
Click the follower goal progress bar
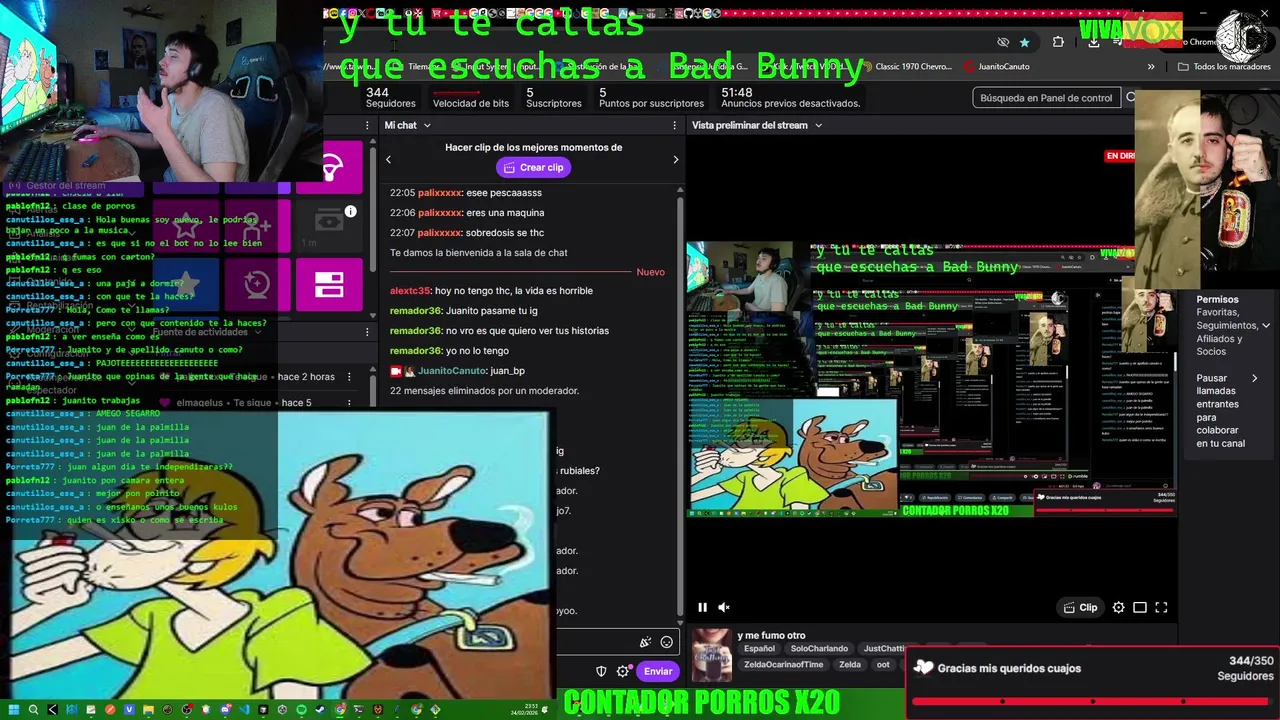(x=1092, y=701)
